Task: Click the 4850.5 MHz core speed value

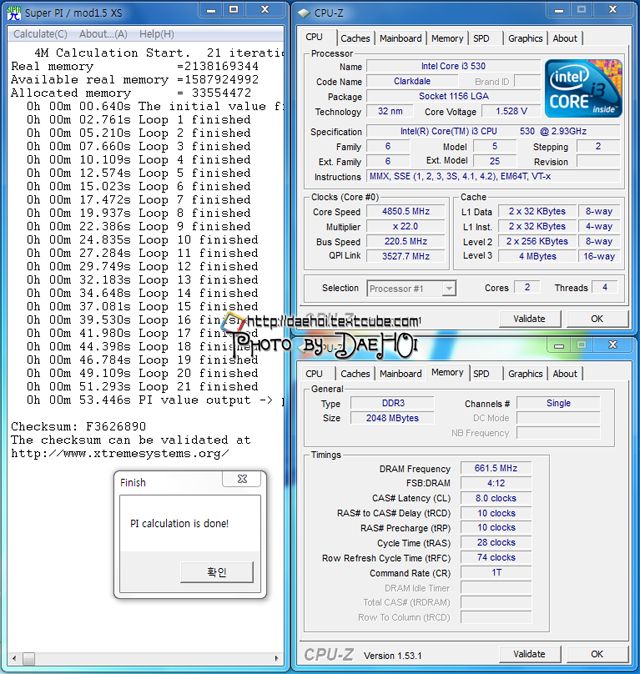Action: click(x=405, y=211)
